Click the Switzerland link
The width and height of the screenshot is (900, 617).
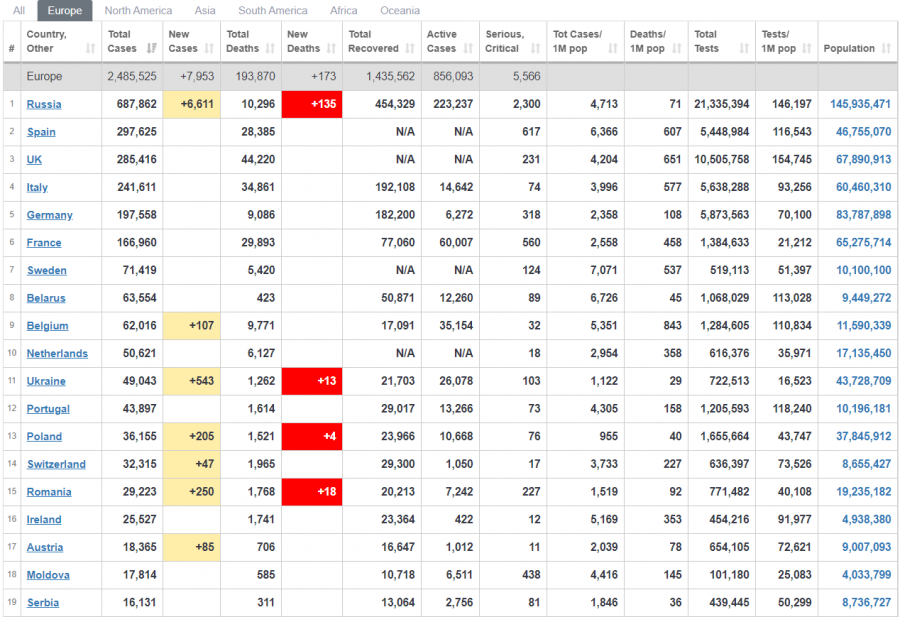[56, 464]
